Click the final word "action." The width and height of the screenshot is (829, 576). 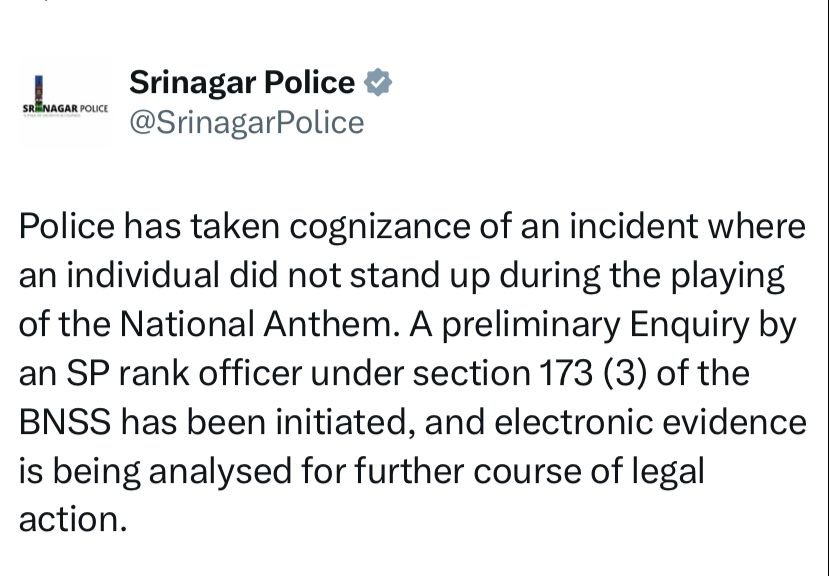point(73,520)
